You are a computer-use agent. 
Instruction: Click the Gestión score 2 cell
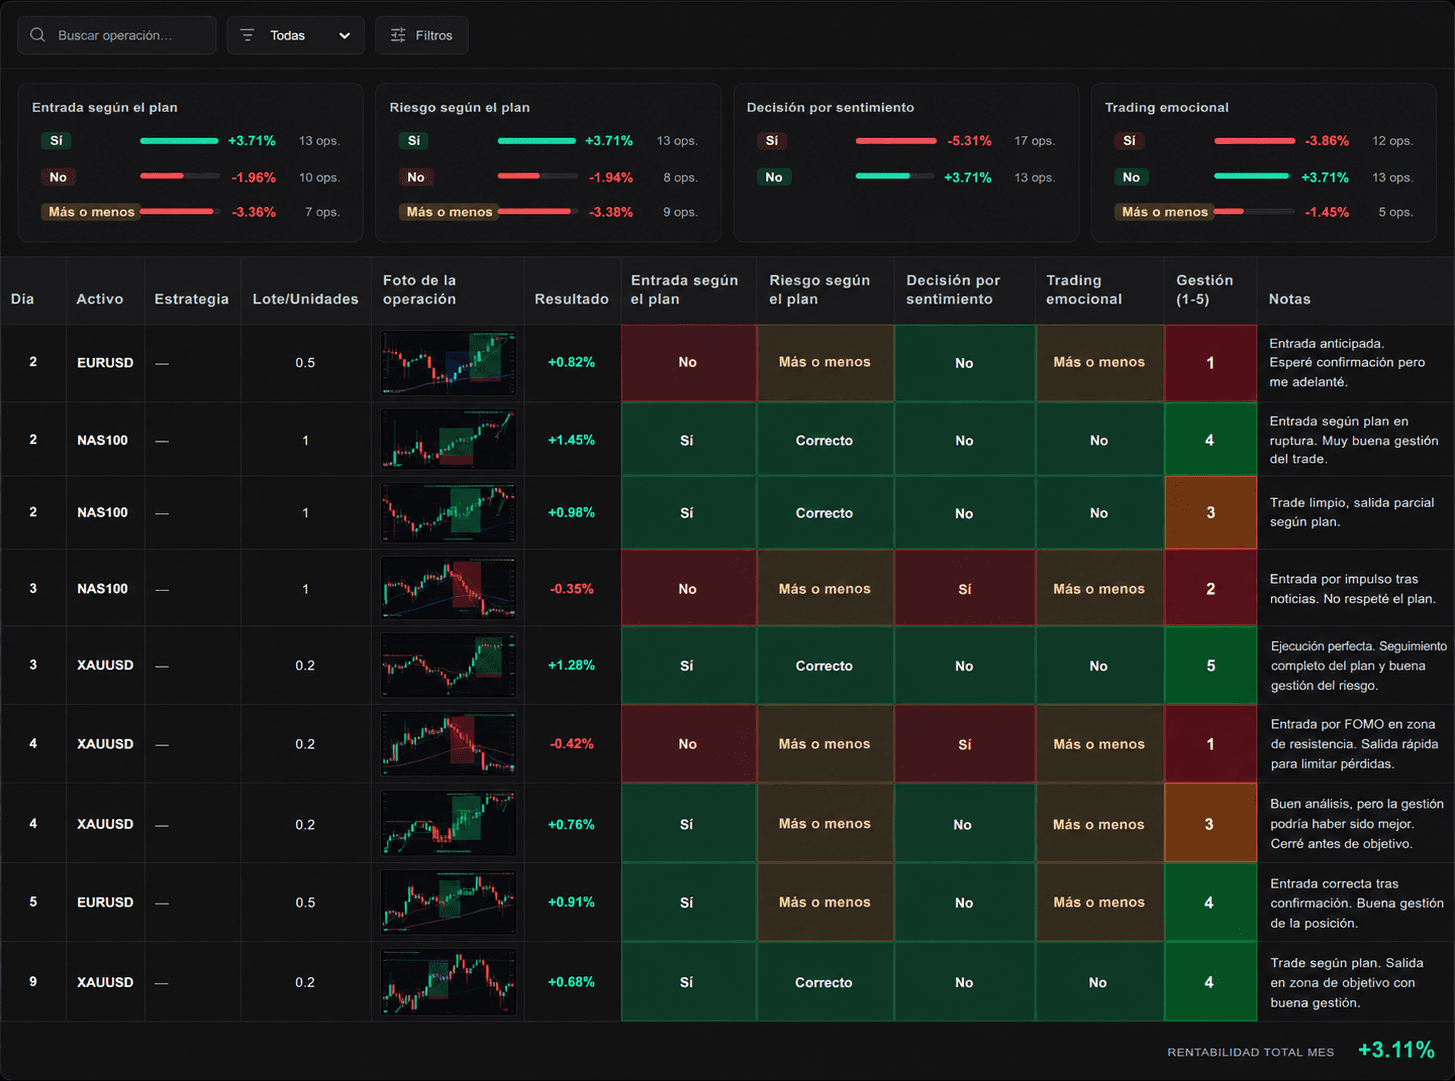click(x=1210, y=589)
